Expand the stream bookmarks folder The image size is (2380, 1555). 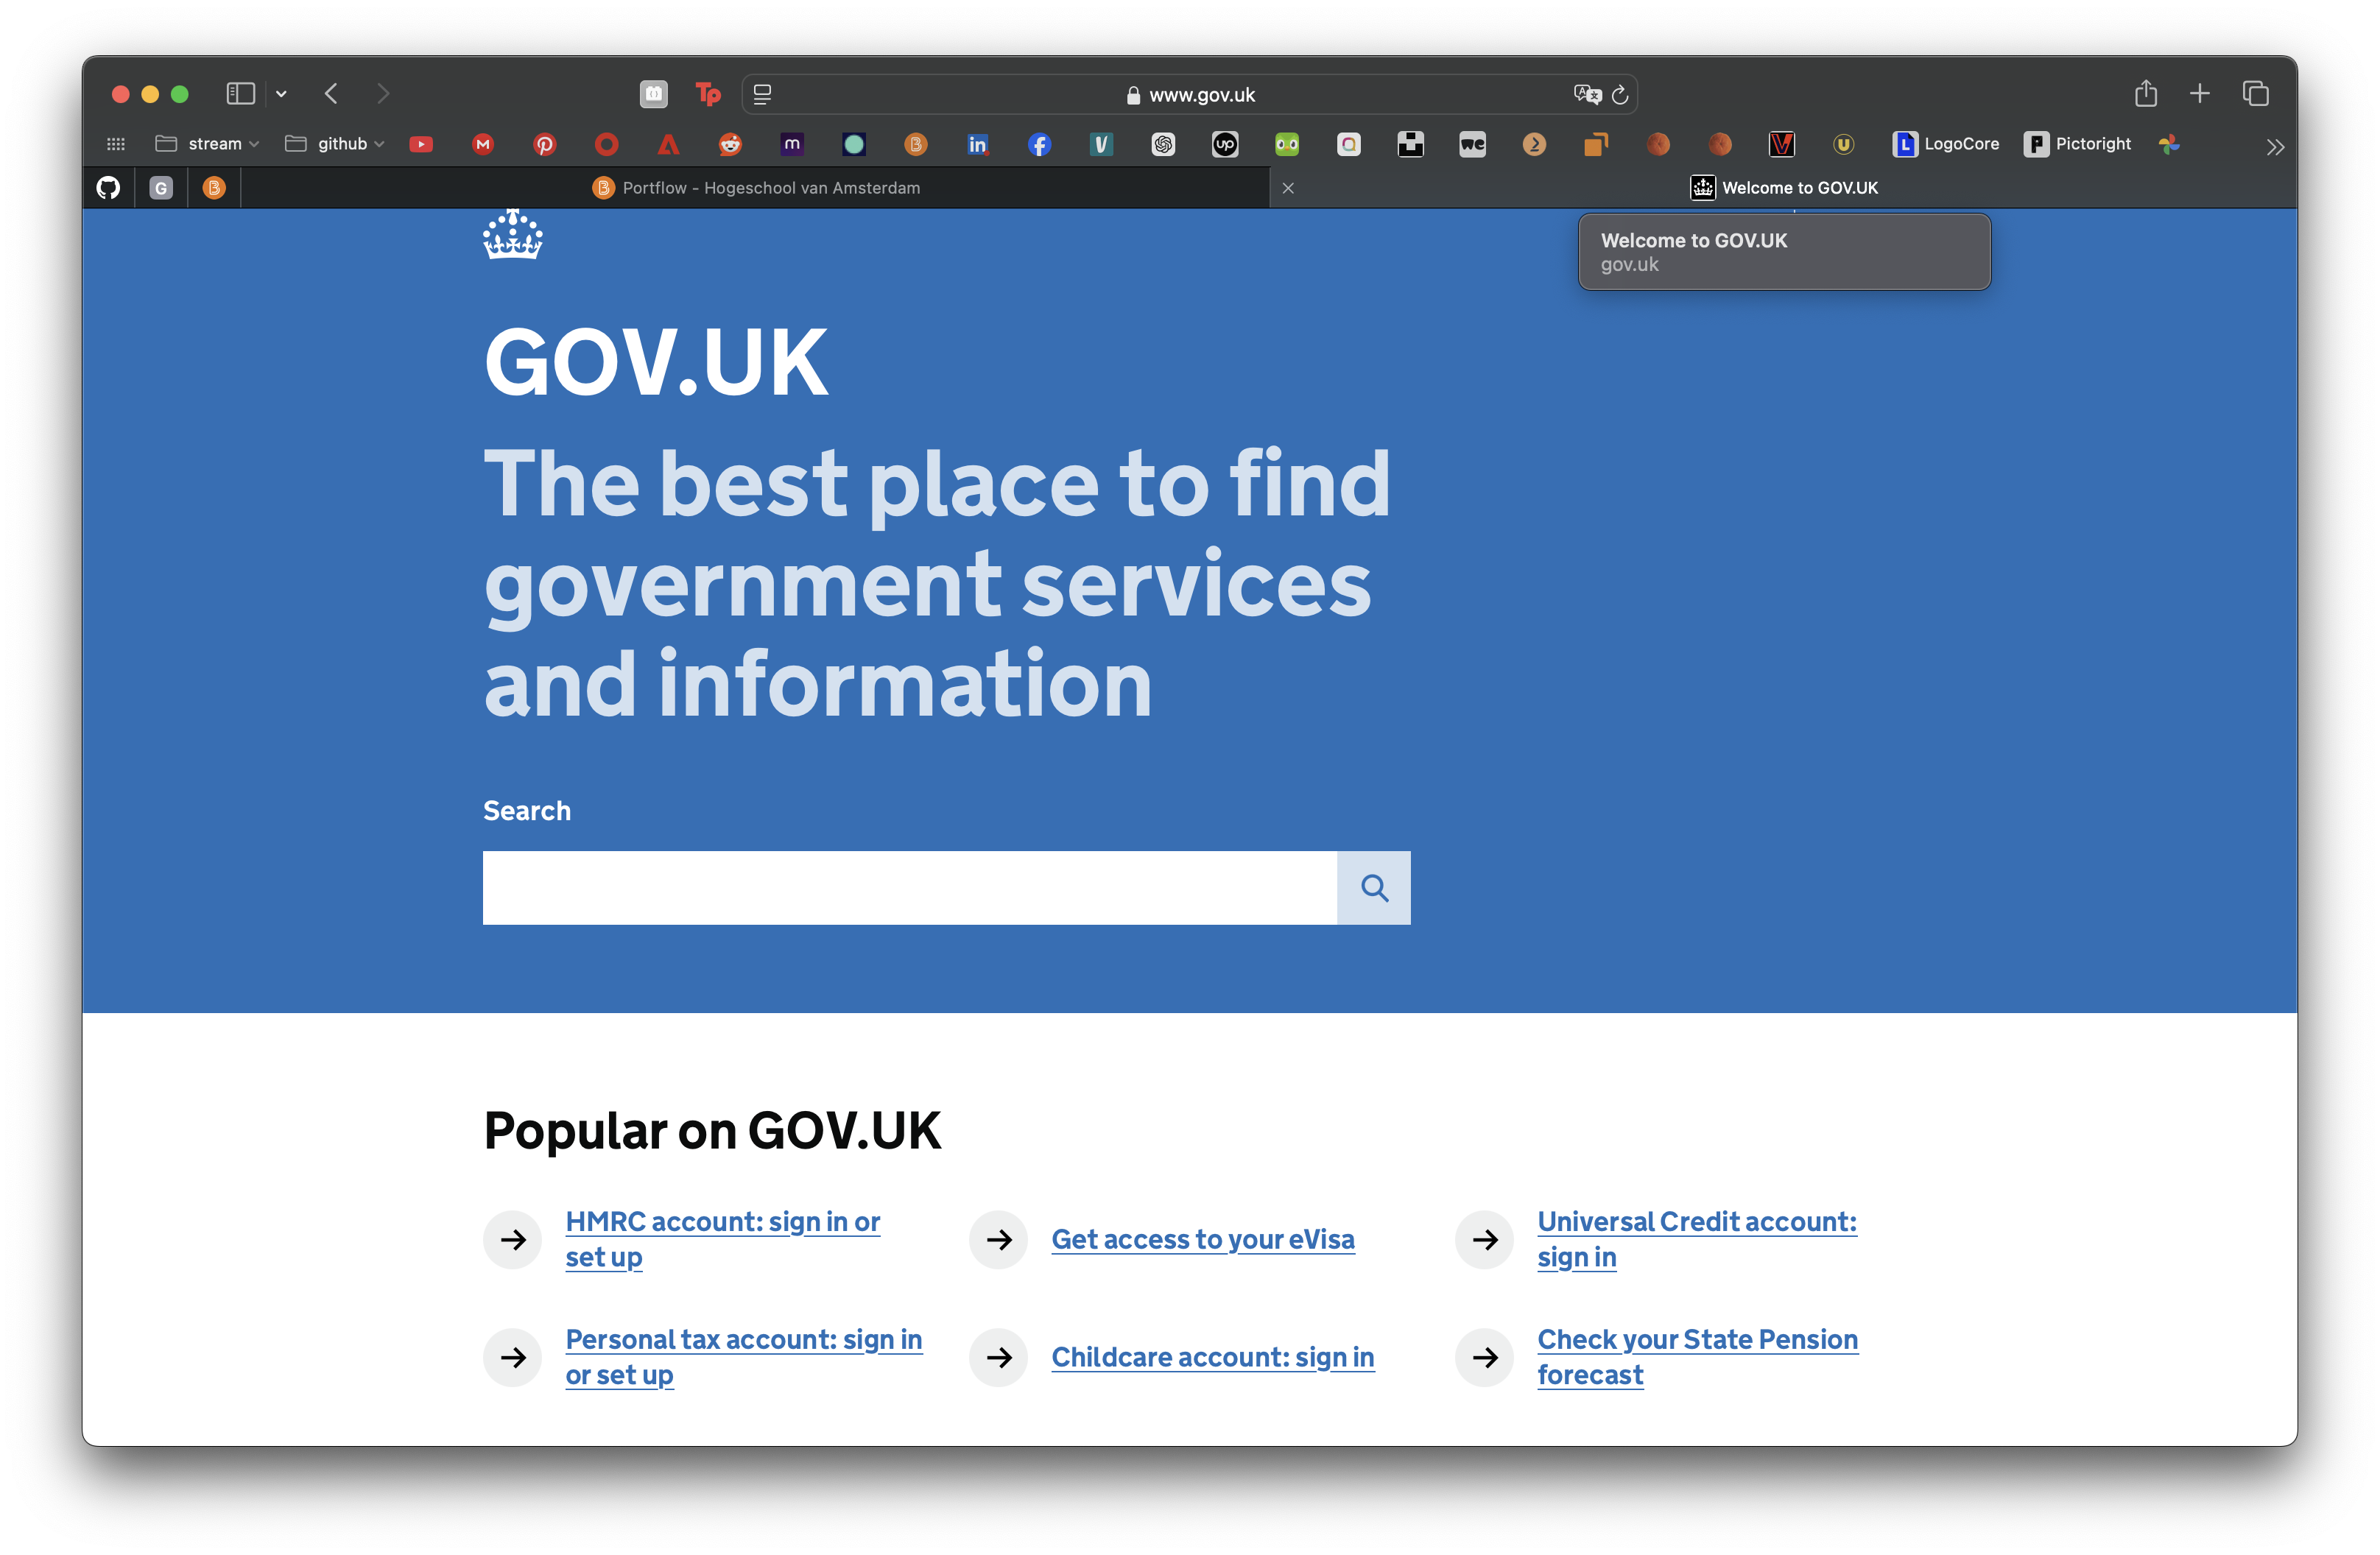[x=207, y=144]
